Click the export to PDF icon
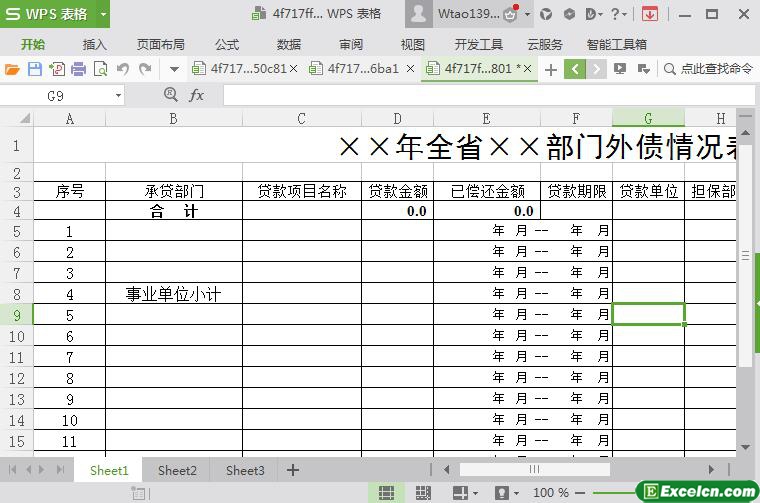This screenshot has width=760, height=503. [57, 69]
